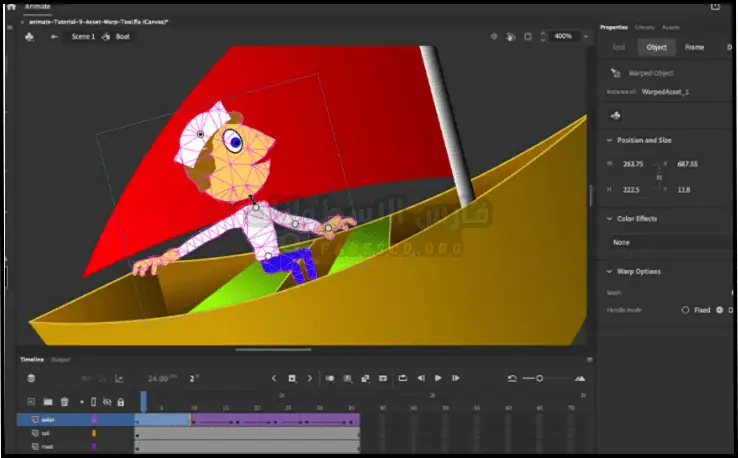The height and width of the screenshot is (458, 738).
Task: Toggle the lock all layers icon
Action: click(120, 402)
